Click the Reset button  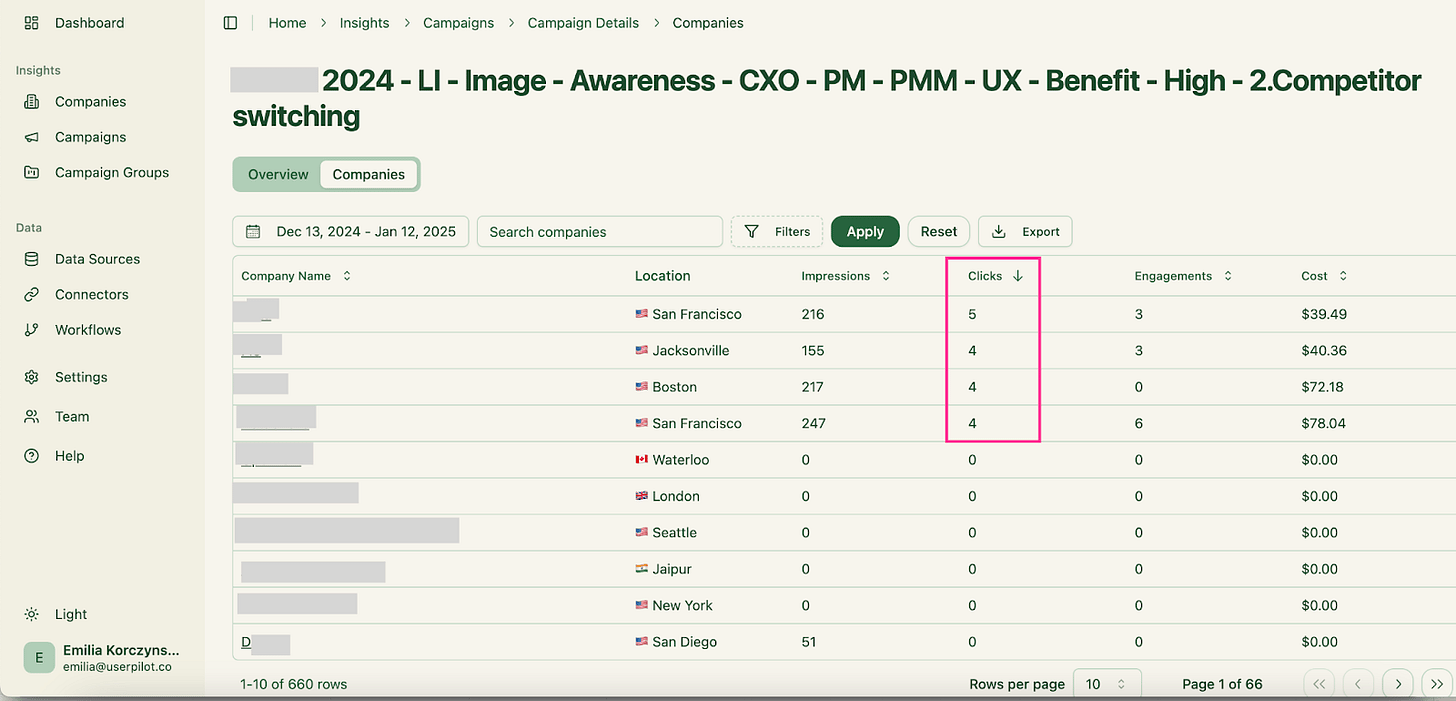point(938,232)
